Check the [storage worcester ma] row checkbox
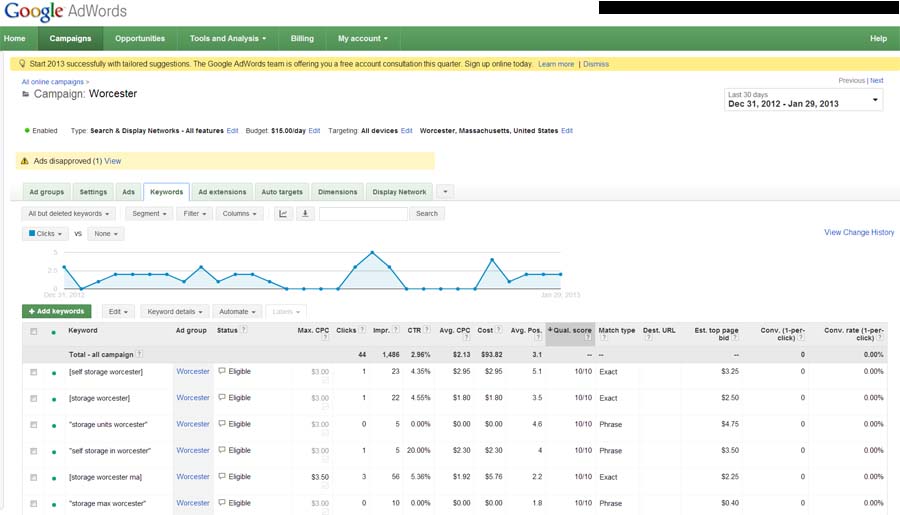 click(x=34, y=478)
